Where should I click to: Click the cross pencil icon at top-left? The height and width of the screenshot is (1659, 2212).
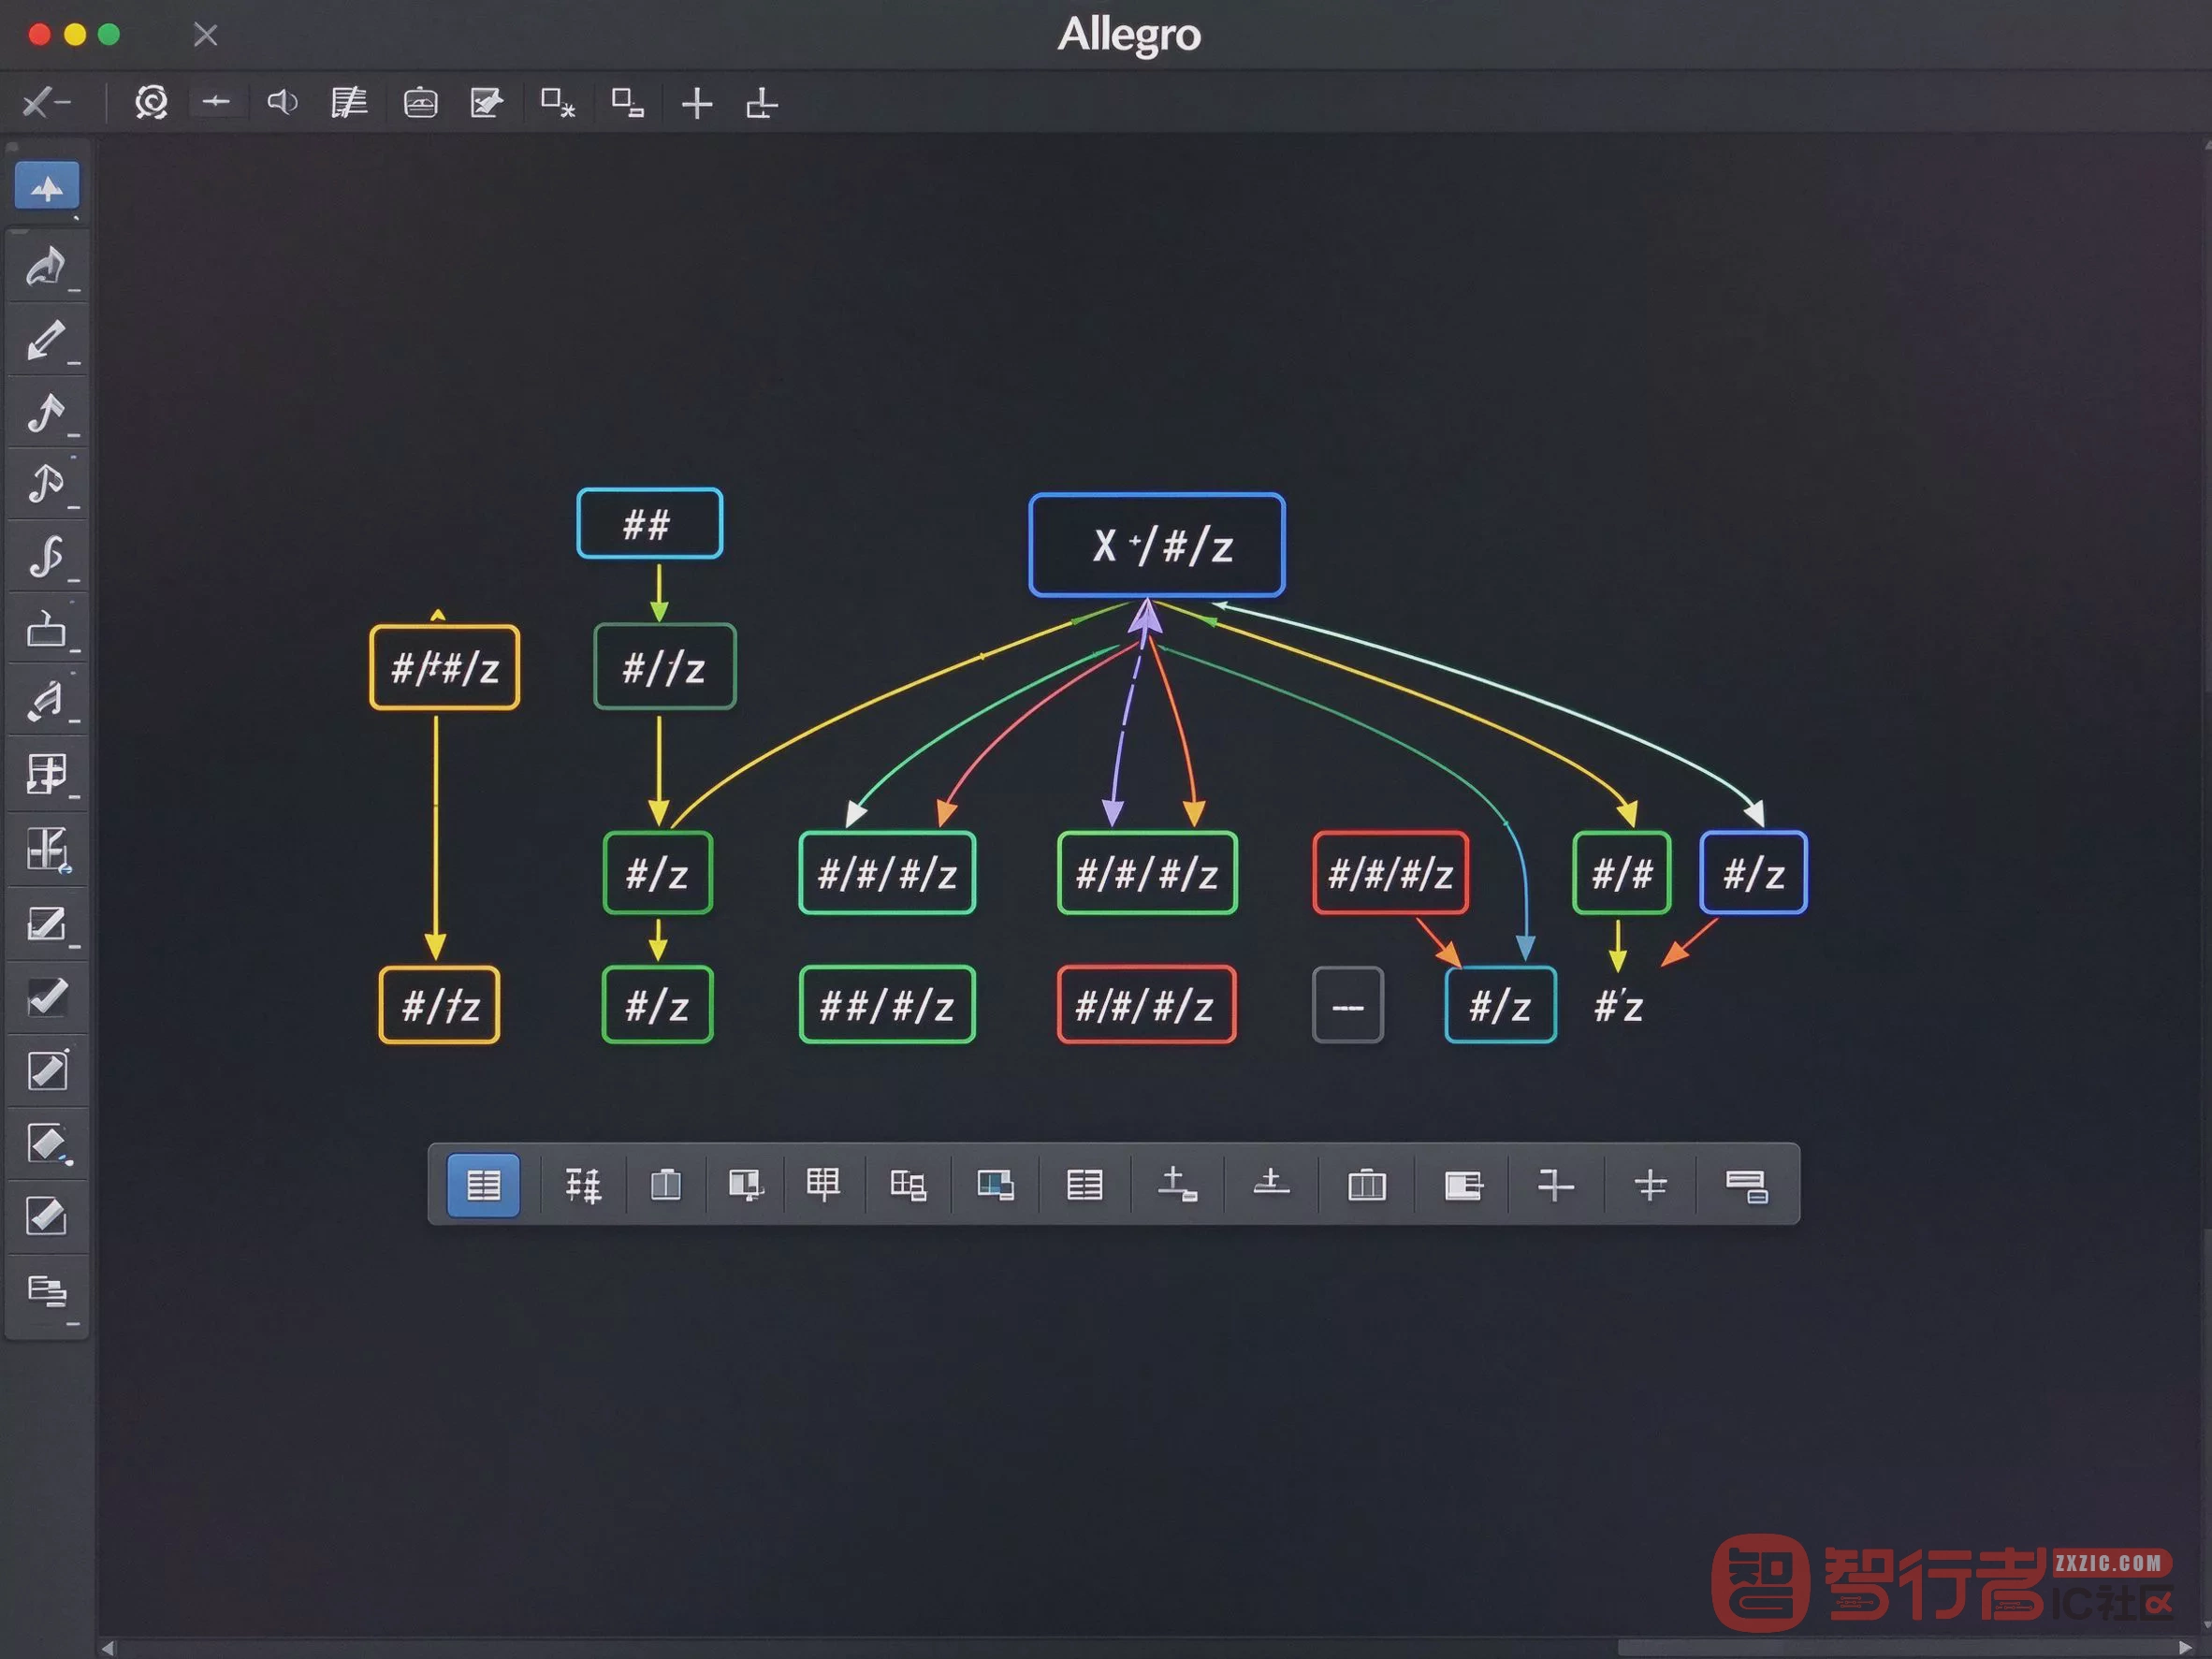(x=46, y=102)
